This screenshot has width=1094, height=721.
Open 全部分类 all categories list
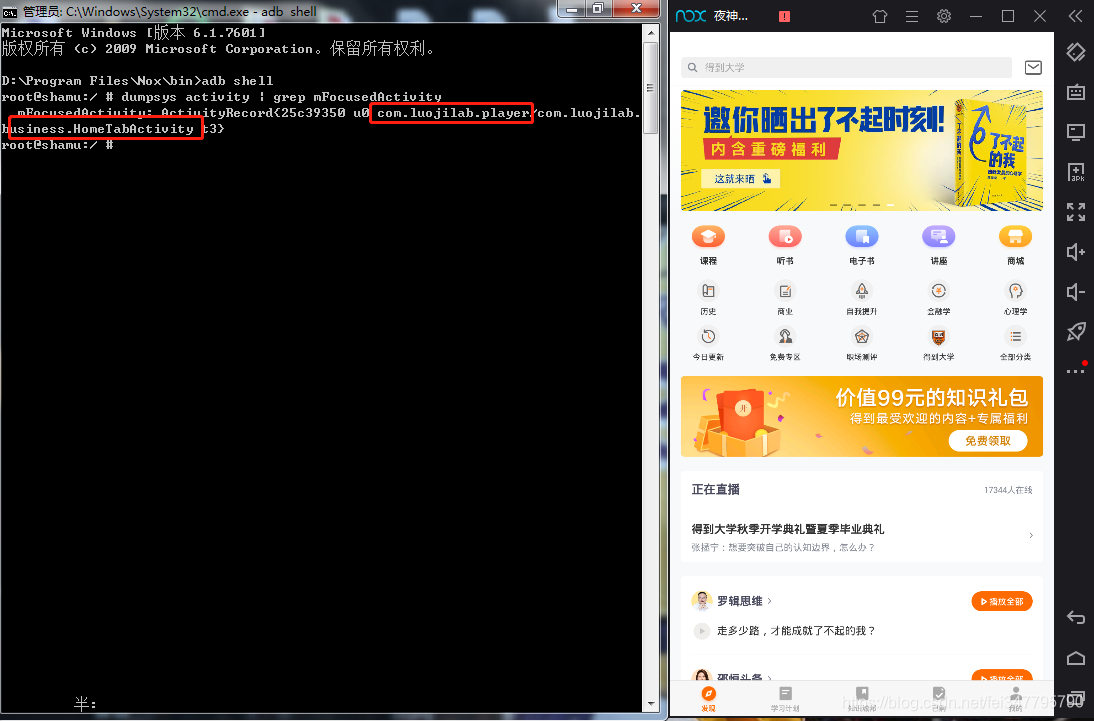coord(1015,344)
